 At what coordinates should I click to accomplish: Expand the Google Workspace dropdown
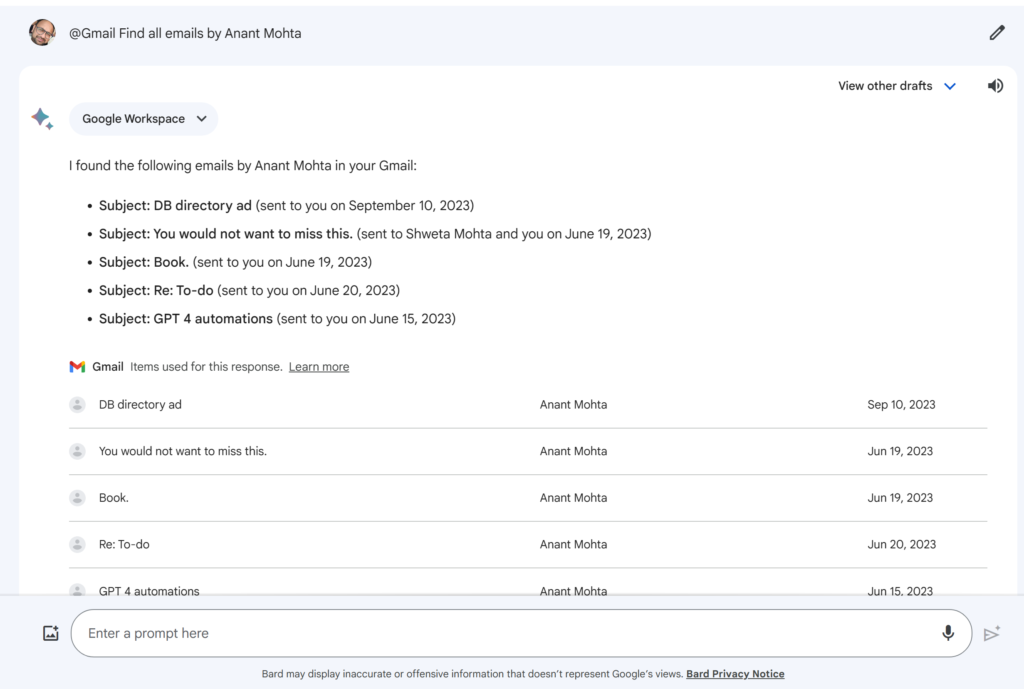144,119
